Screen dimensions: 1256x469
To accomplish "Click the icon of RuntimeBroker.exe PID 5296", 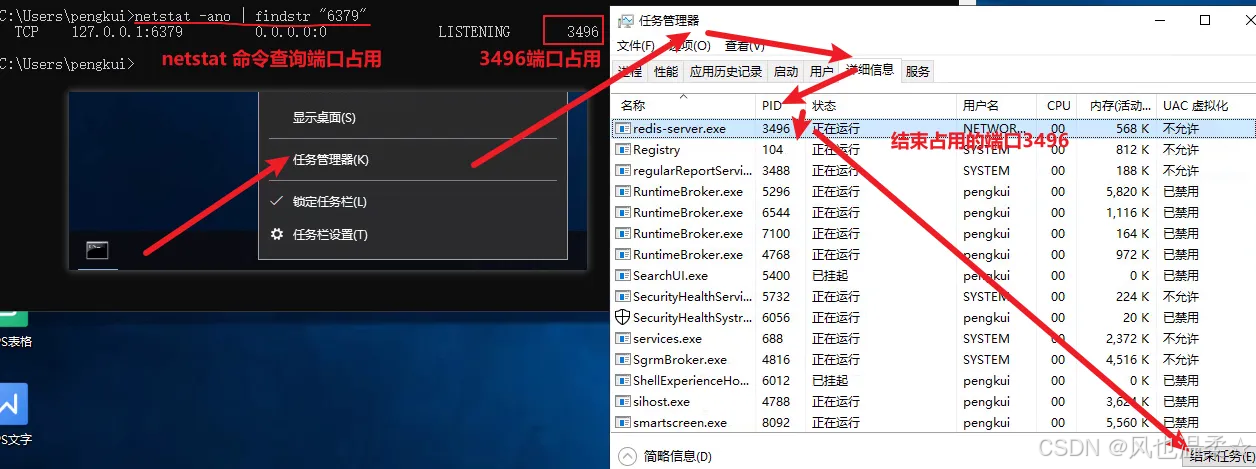I will click(x=623, y=192).
